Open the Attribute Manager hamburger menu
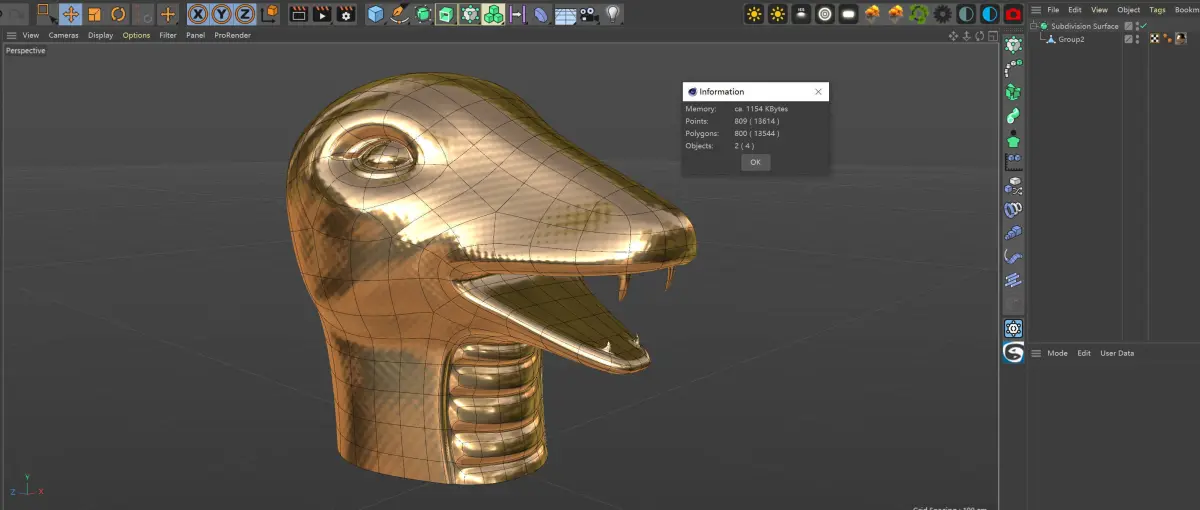The width and height of the screenshot is (1200, 510). pyautogui.click(x=1036, y=353)
